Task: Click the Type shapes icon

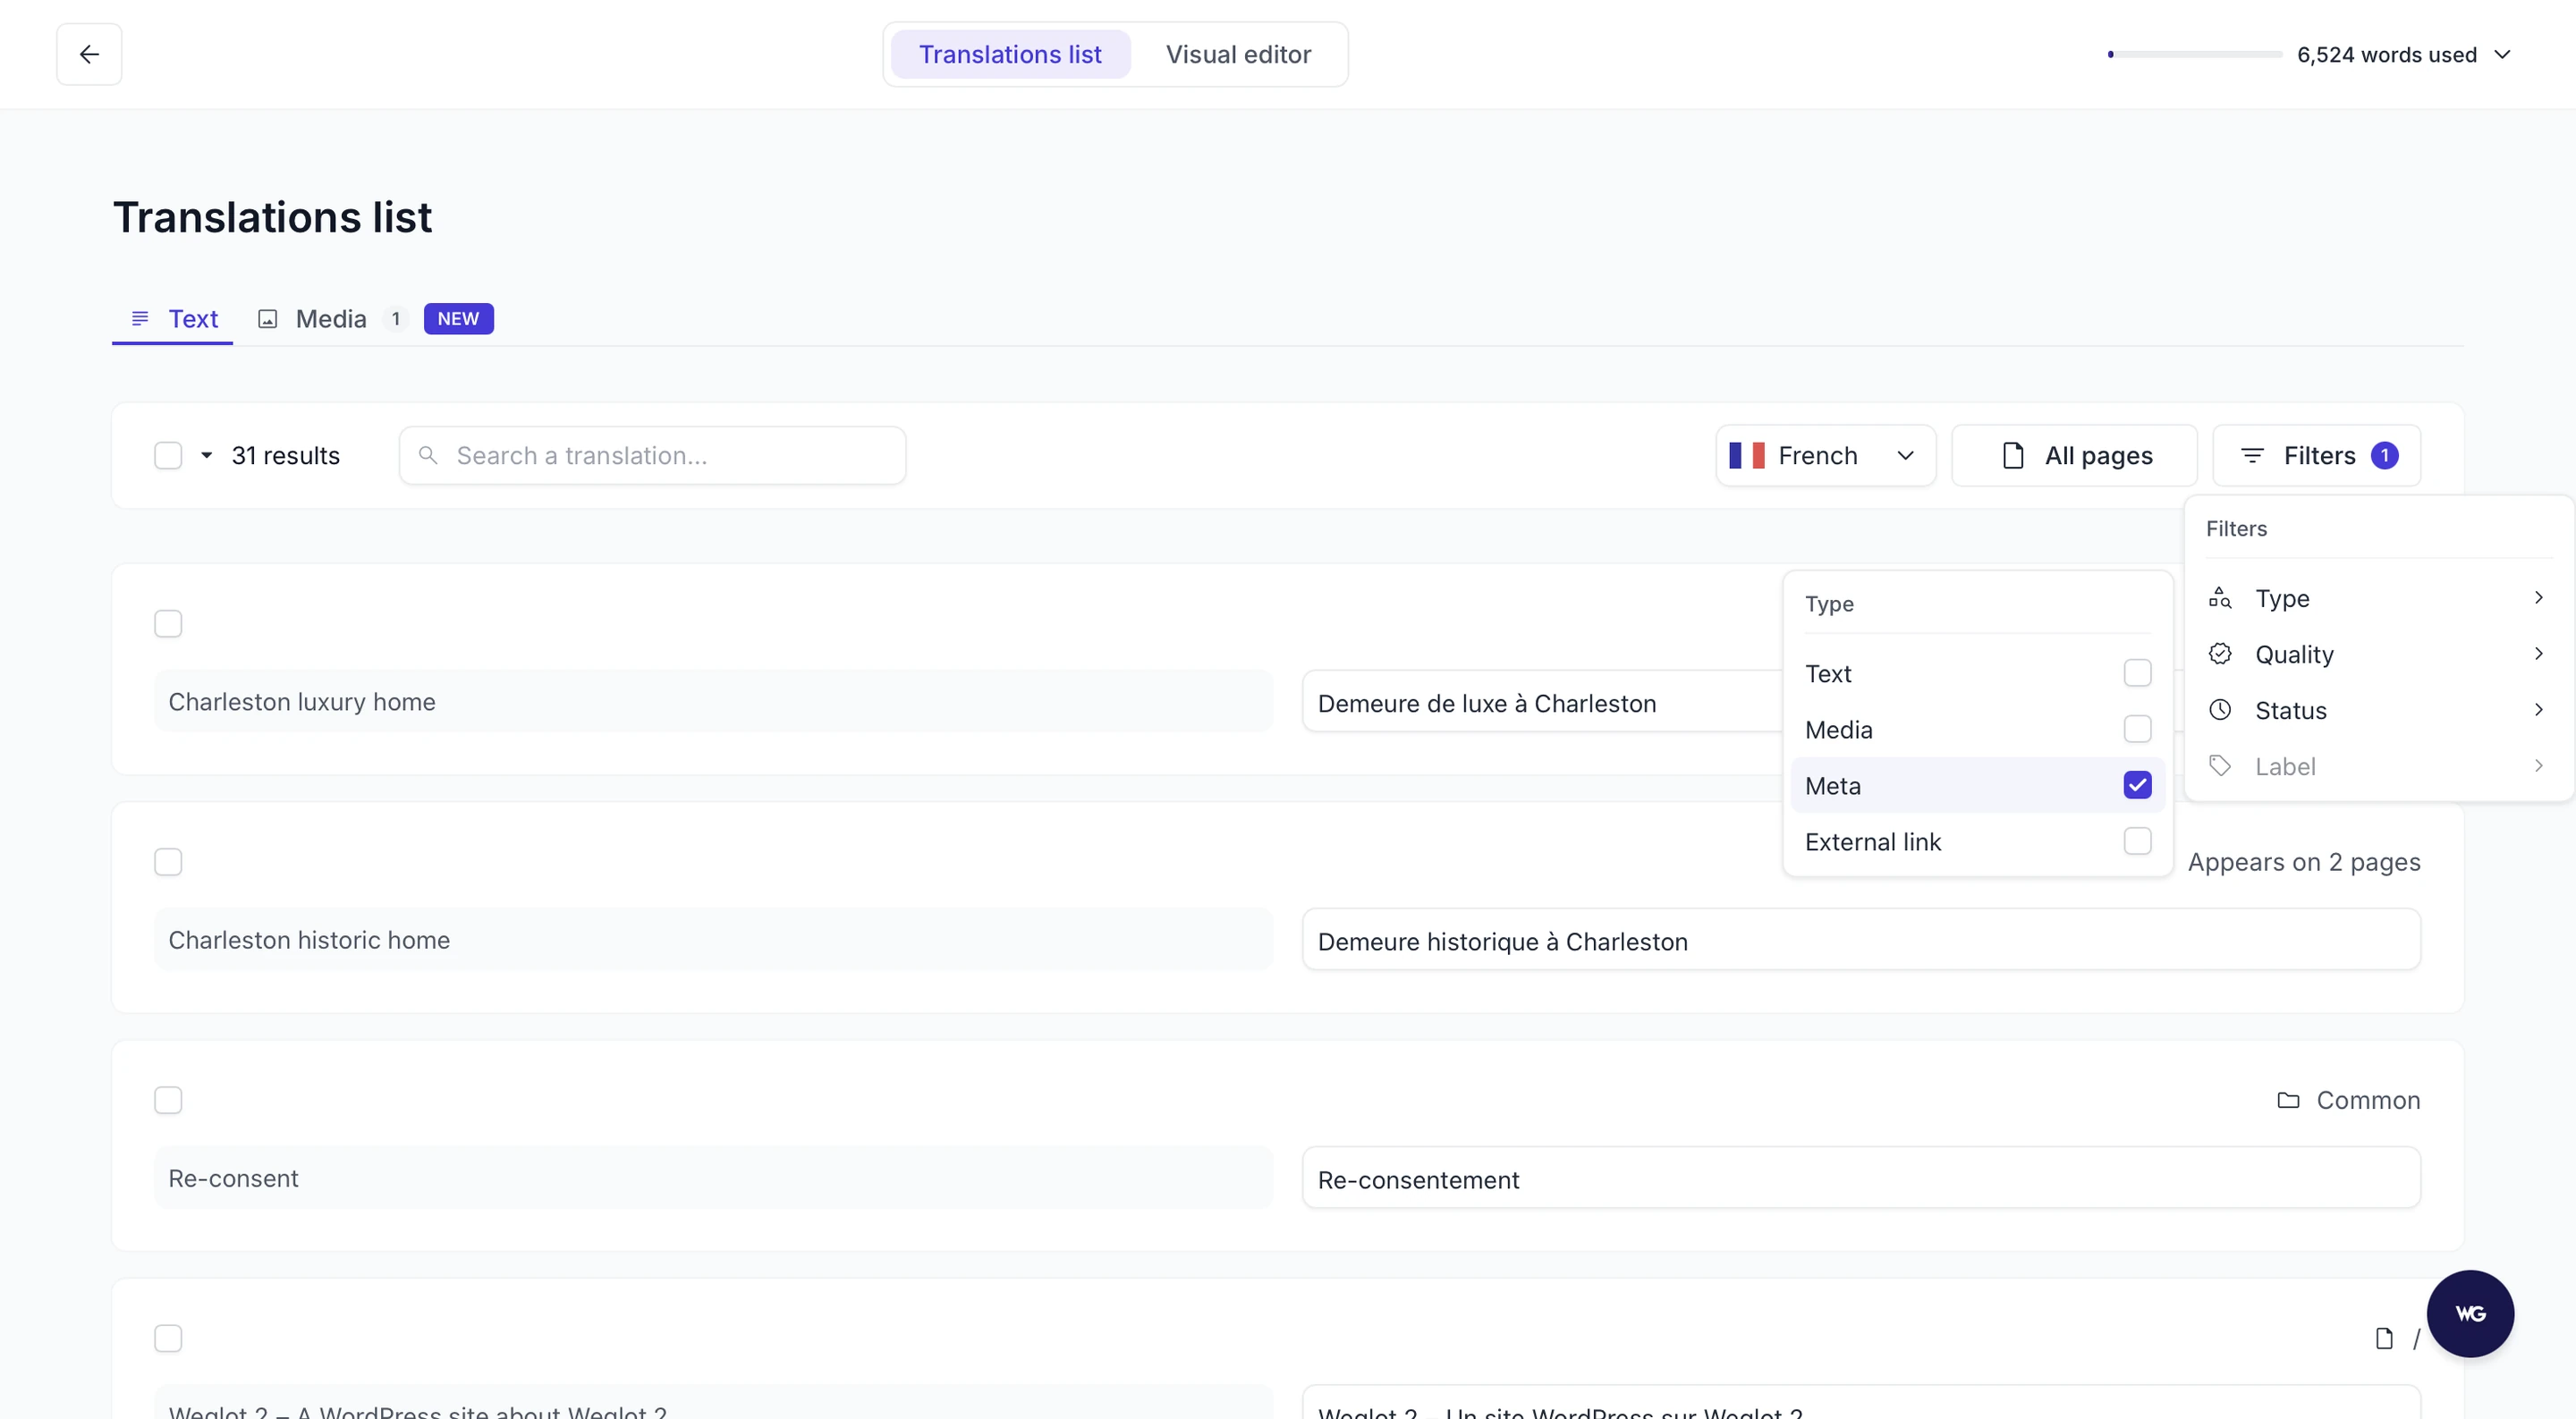Action: [2220, 597]
